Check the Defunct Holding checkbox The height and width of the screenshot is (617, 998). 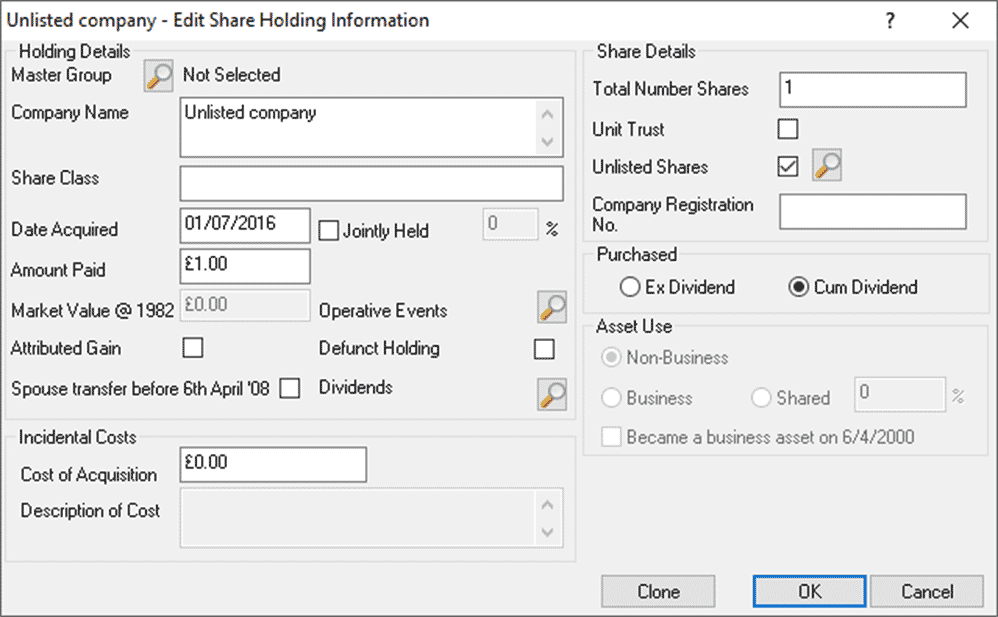(544, 348)
